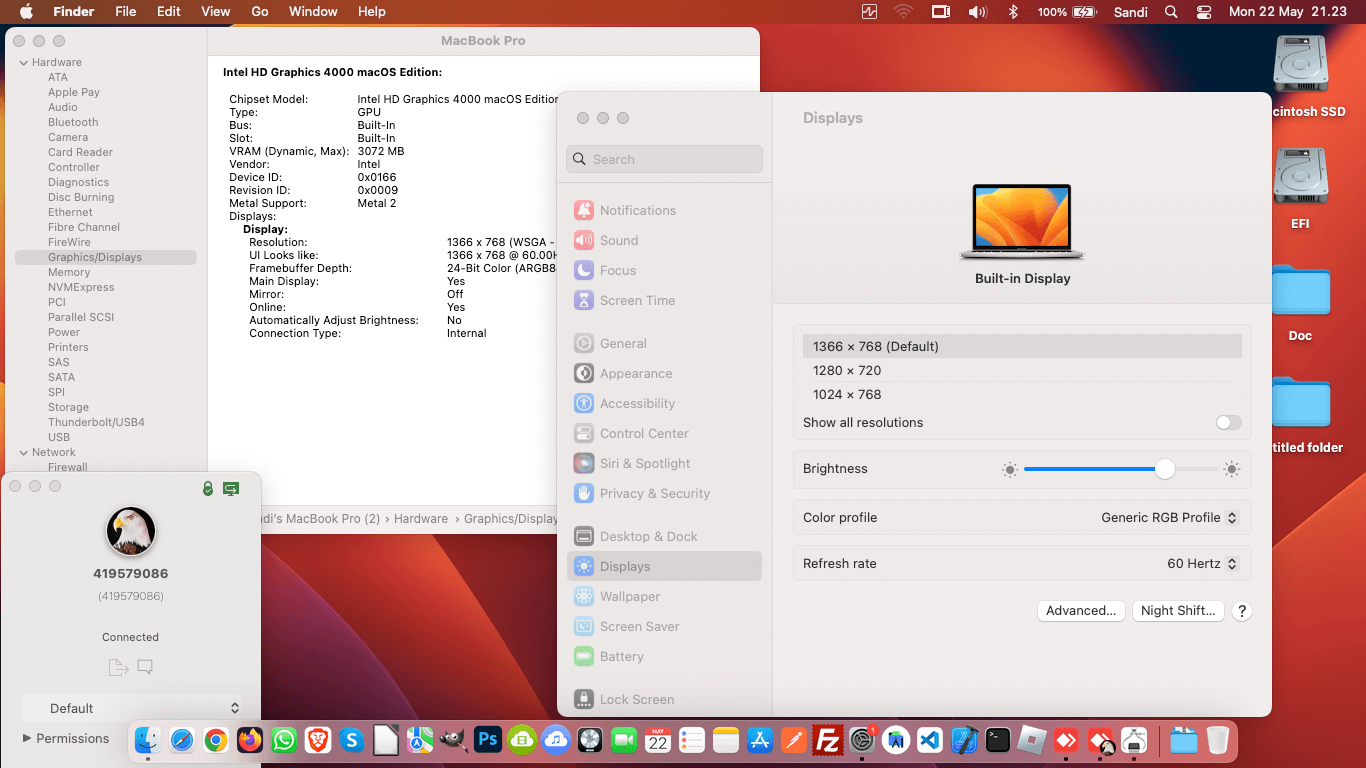Viewport: 1366px width, 768px height.
Task: Launch FileZilla from the dock
Action: [827, 740]
